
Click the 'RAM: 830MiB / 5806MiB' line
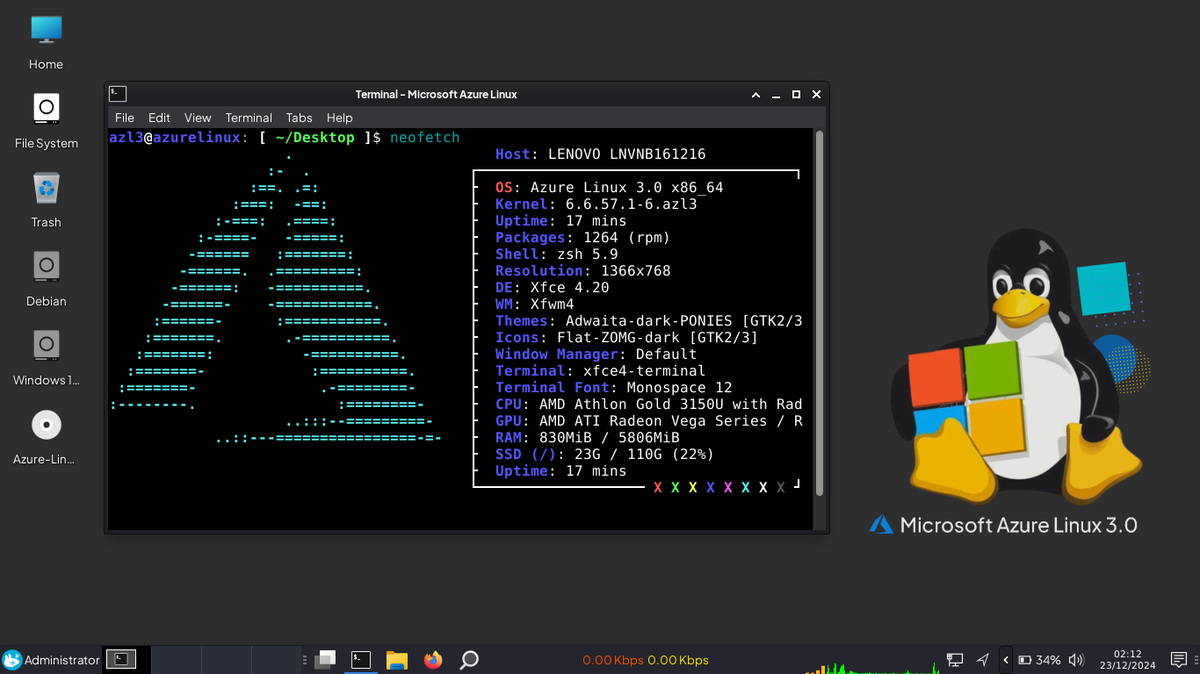[587, 437]
